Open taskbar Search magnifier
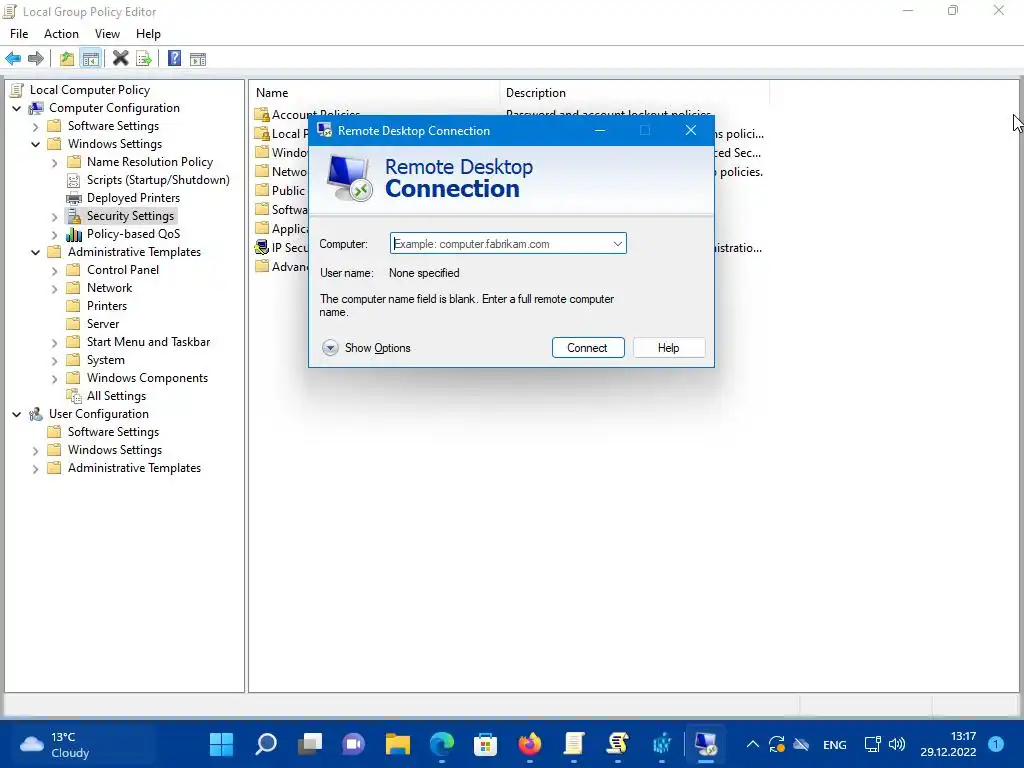The height and width of the screenshot is (768, 1024). 266,744
